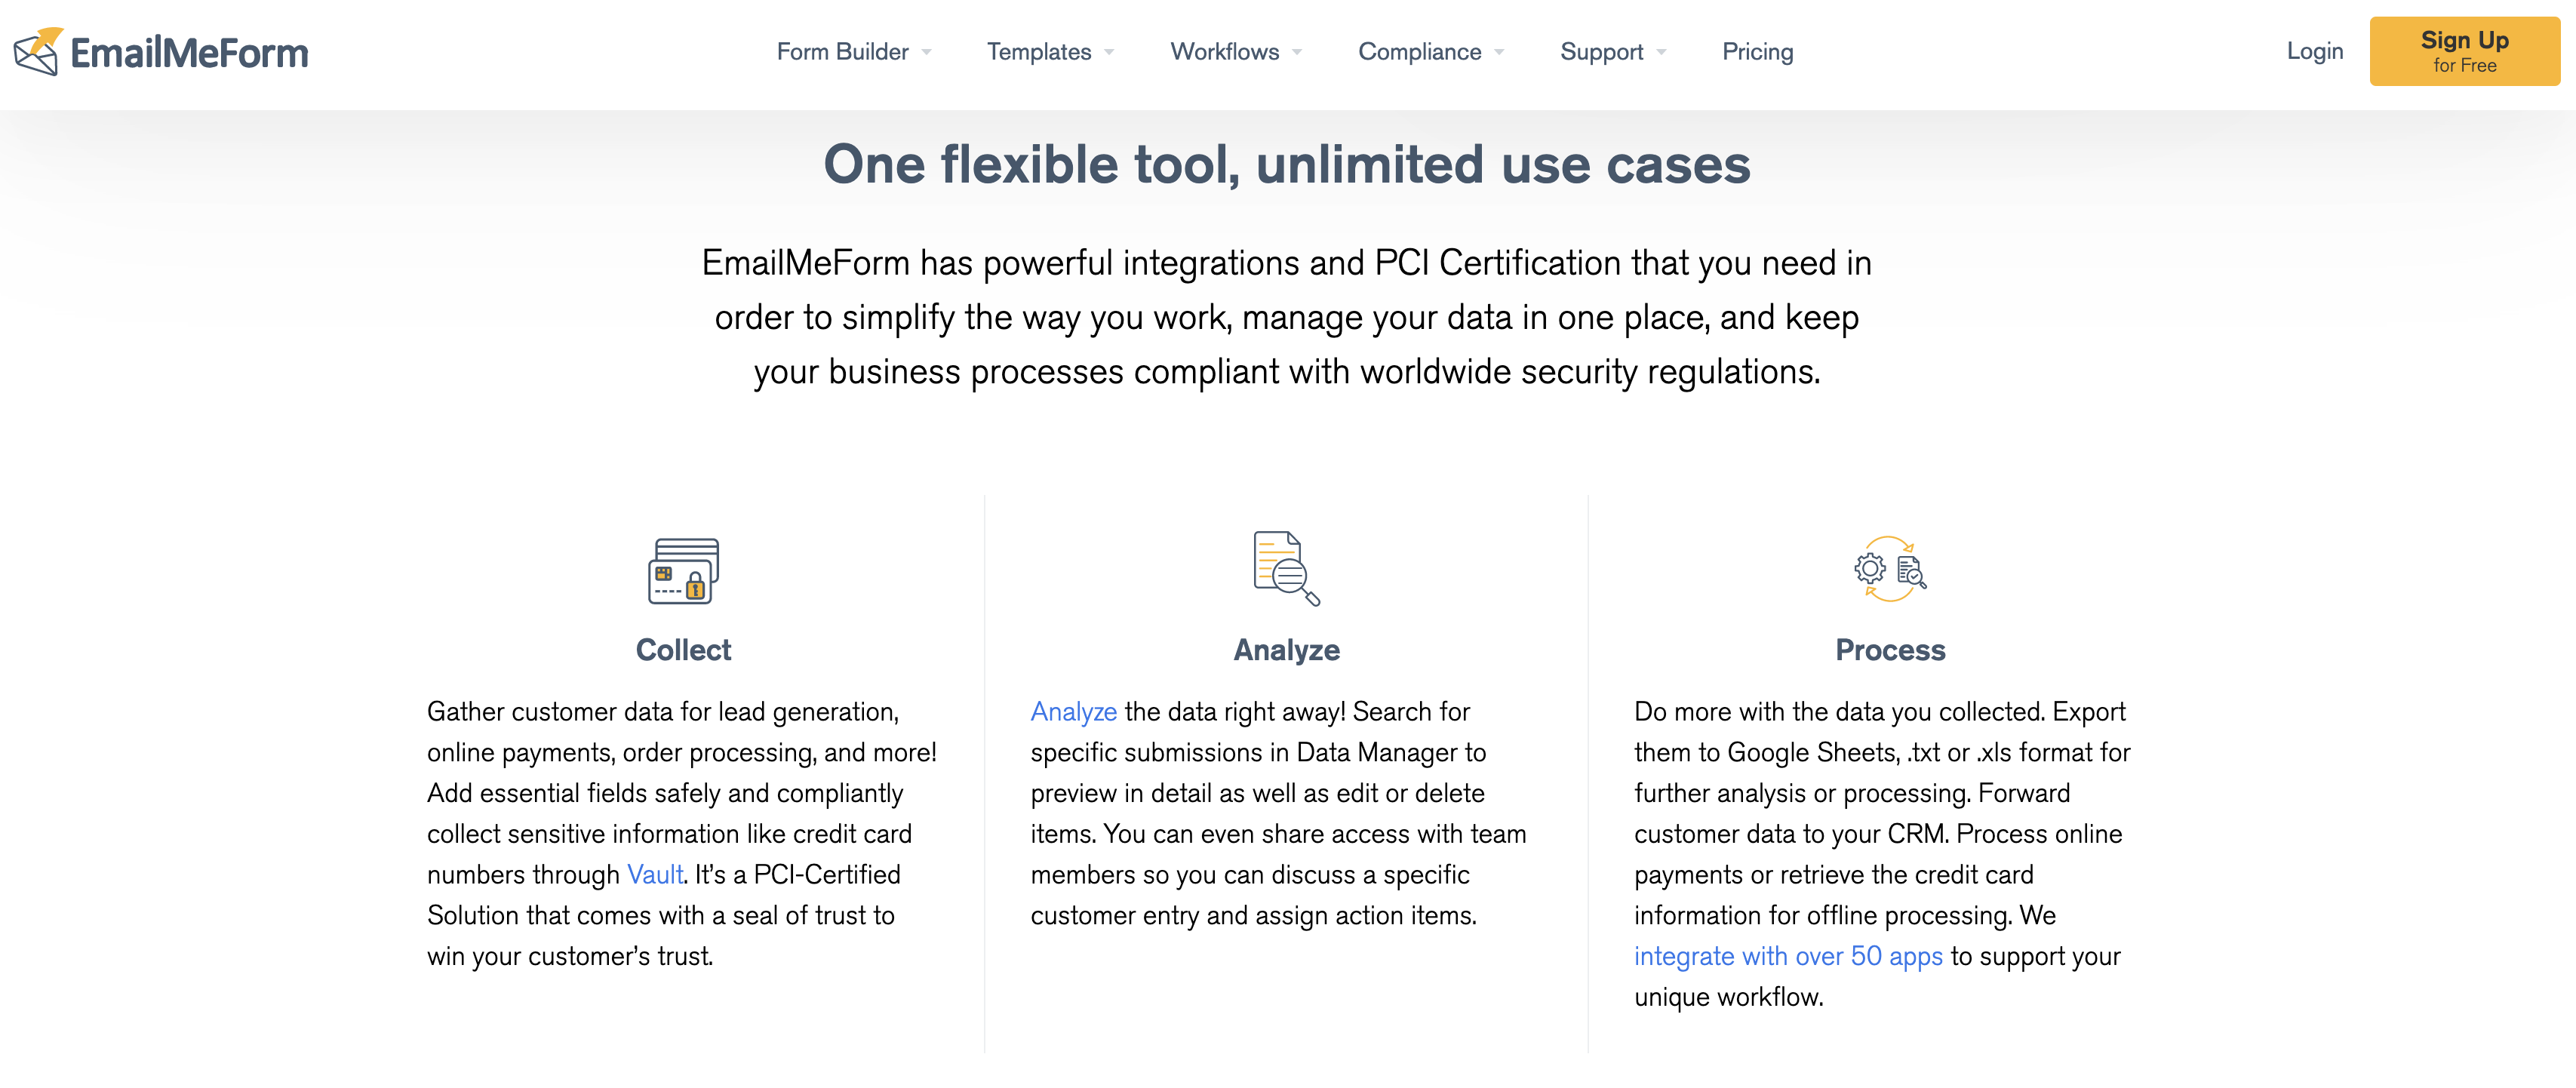Select the Compliance menu item
The image size is (2576, 1088).
point(1419,52)
